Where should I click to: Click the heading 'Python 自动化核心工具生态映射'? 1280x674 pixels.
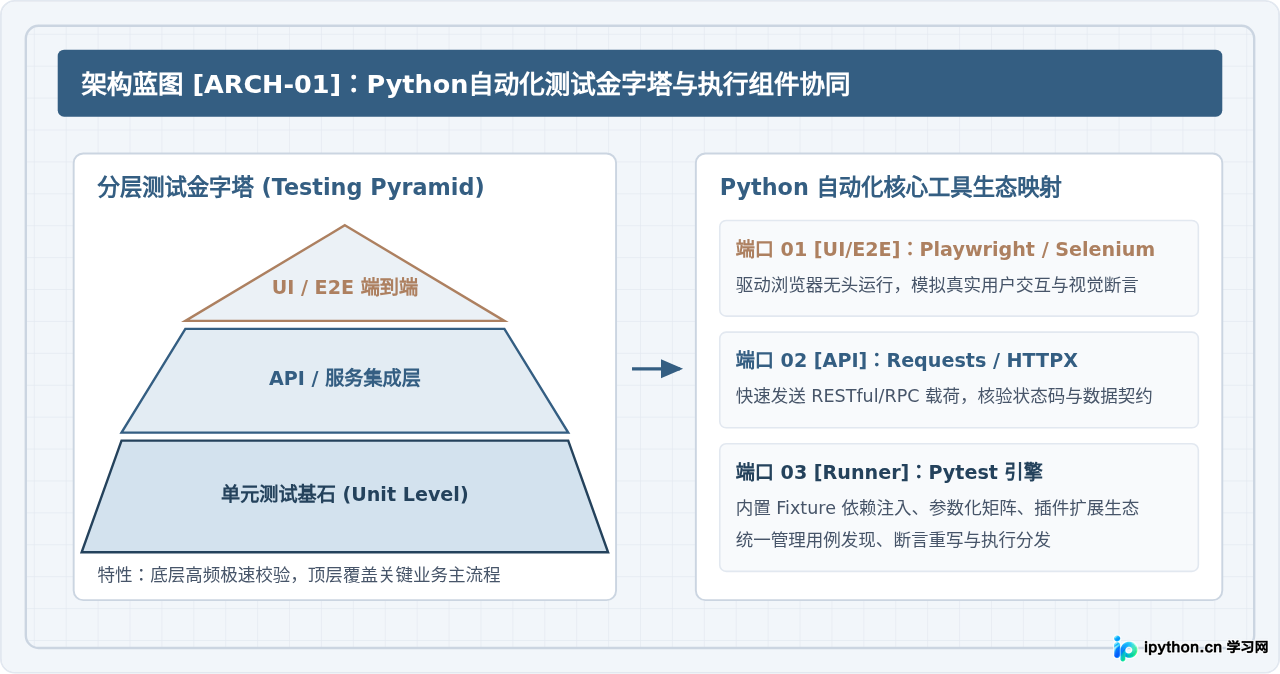tap(891, 187)
